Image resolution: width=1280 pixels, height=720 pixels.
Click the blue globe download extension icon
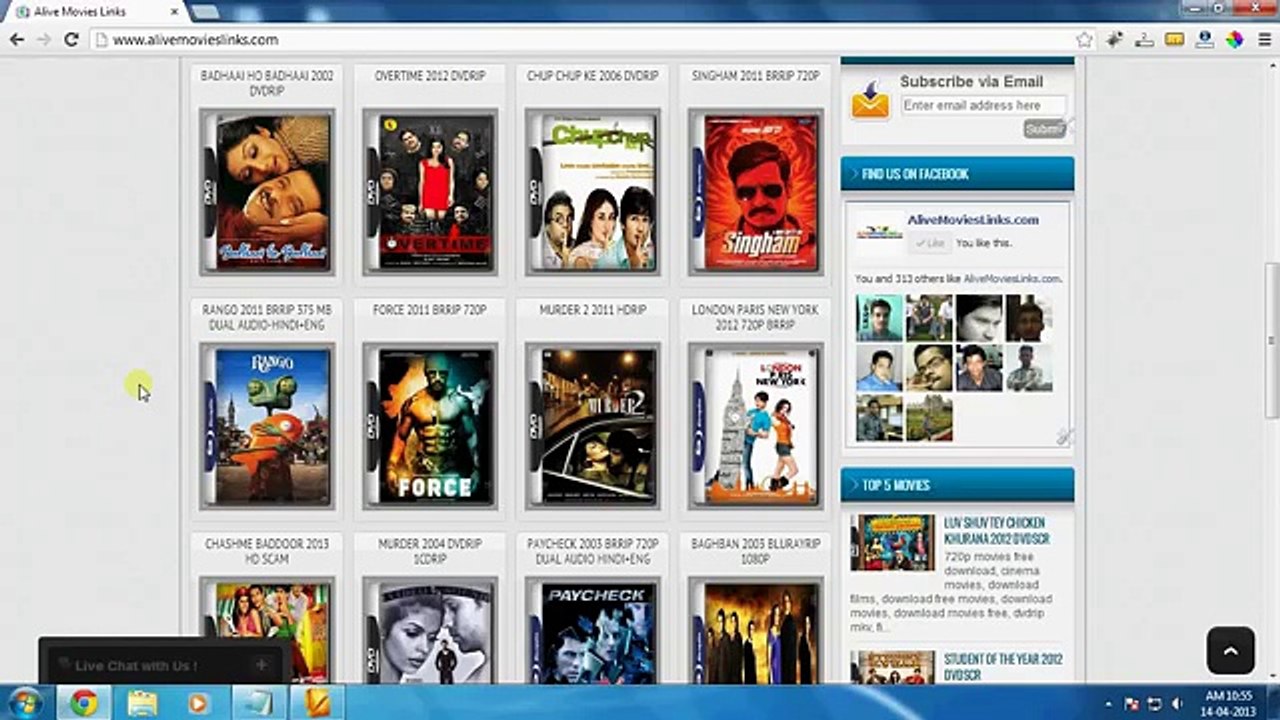(1205, 40)
